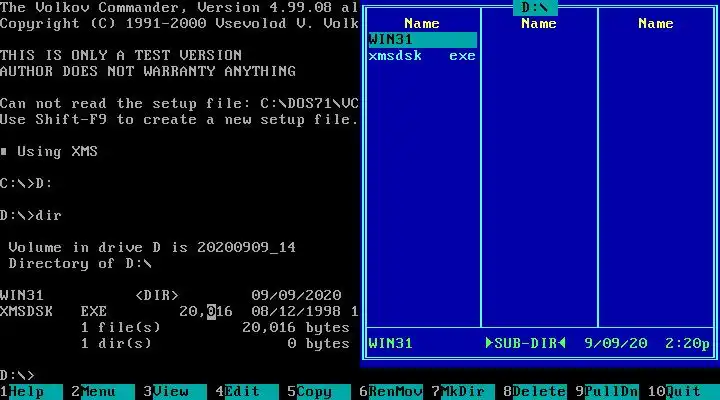This screenshot has width=720, height=400.
Task: Click 'THIS IS ONLY A TEST VERSION' text
Action: tap(121, 56)
